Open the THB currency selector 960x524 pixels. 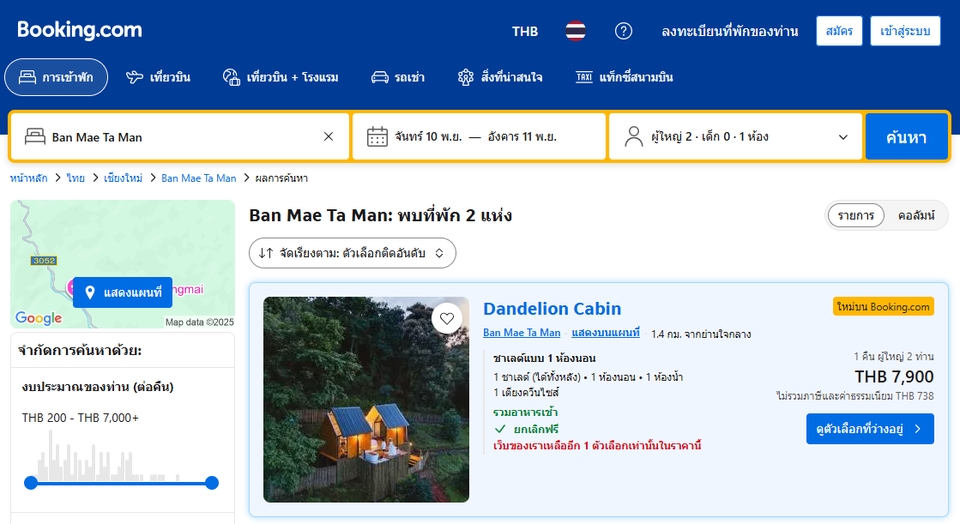point(525,31)
